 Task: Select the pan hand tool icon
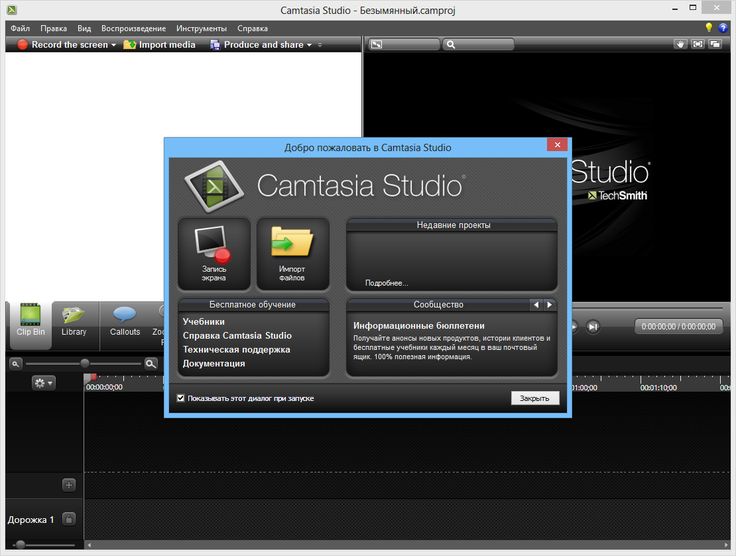pyautogui.click(x=680, y=44)
